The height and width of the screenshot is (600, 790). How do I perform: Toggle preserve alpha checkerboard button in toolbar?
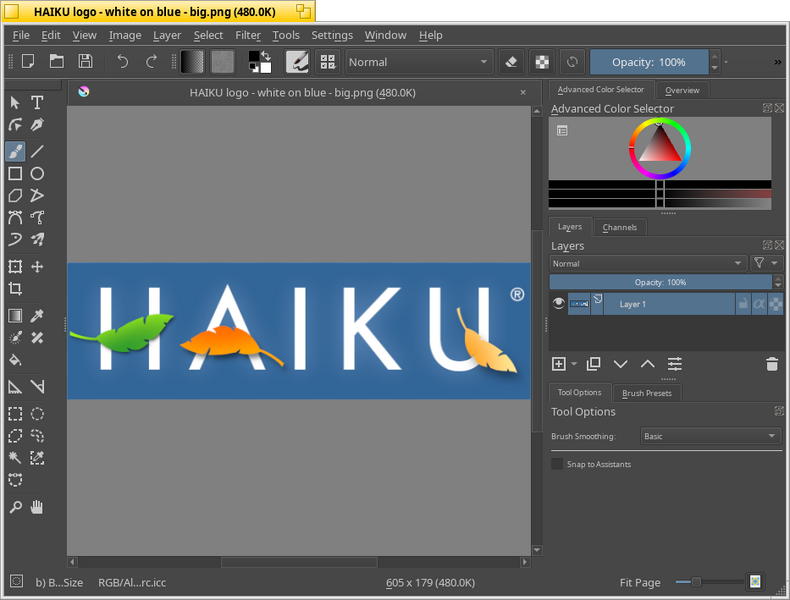[x=542, y=62]
